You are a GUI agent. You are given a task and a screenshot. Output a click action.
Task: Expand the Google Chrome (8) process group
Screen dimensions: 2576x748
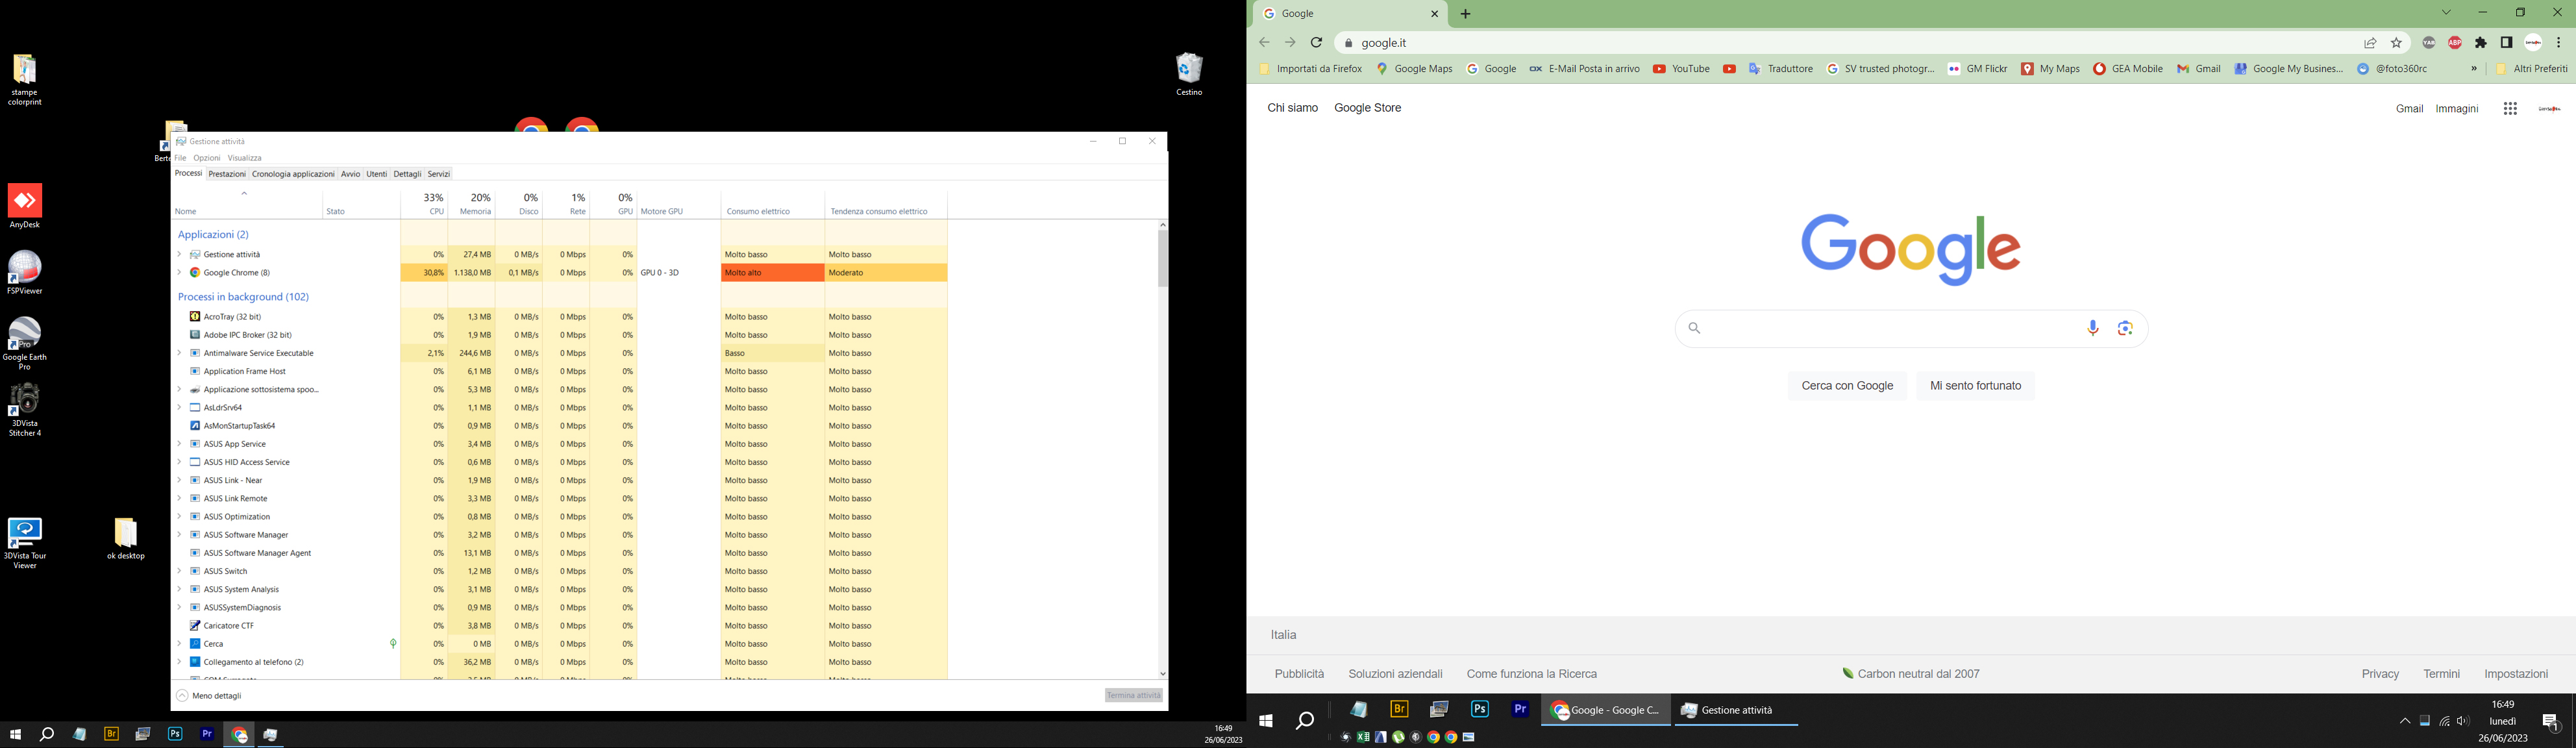[179, 272]
